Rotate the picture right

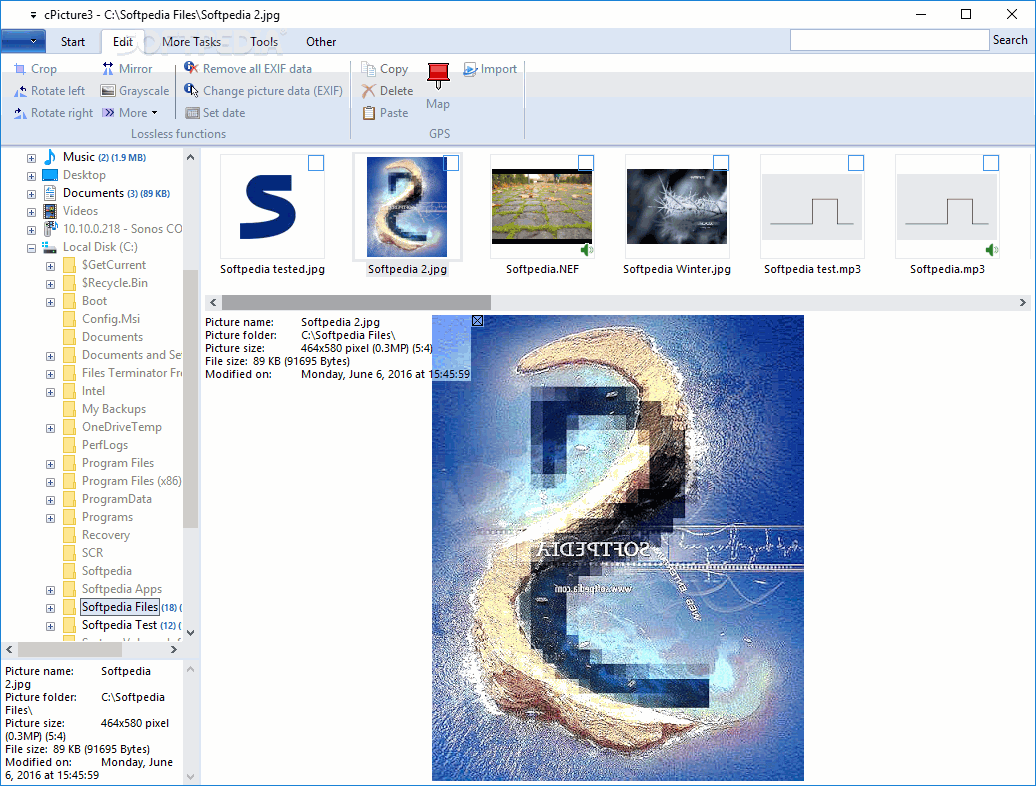54,113
